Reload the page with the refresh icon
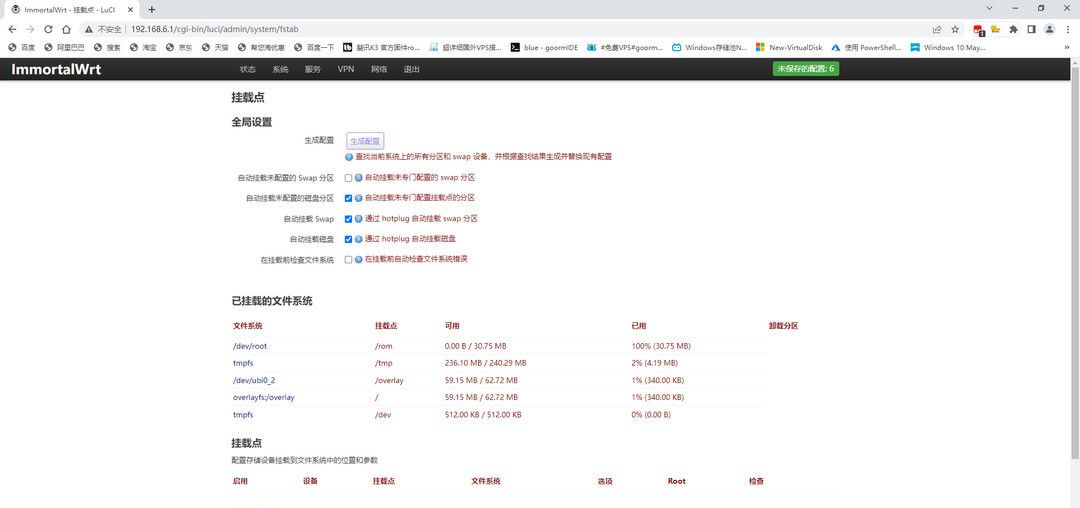The height and width of the screenshot is (508, 1080). (x=48, y=30)
